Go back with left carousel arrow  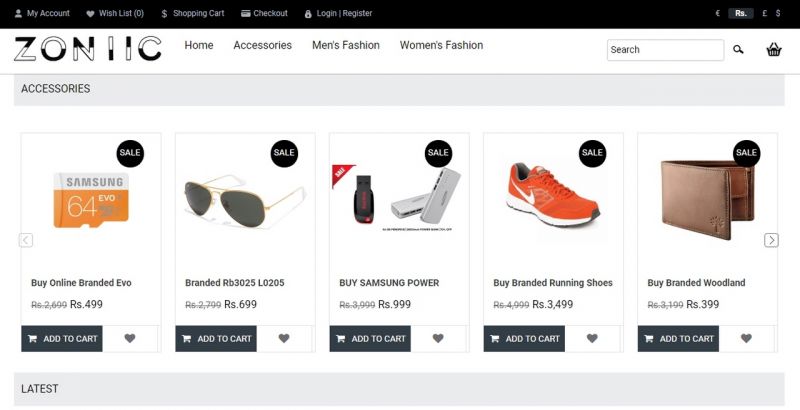click(x=26, y=240)
